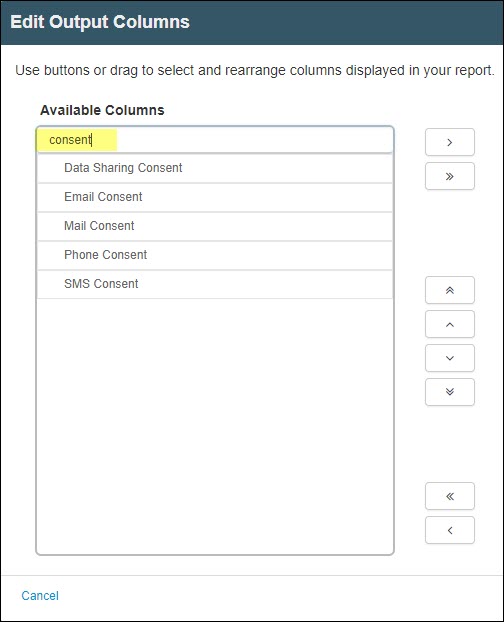Move column down one position
The image size is (504, 622).
tap(450, 358)
